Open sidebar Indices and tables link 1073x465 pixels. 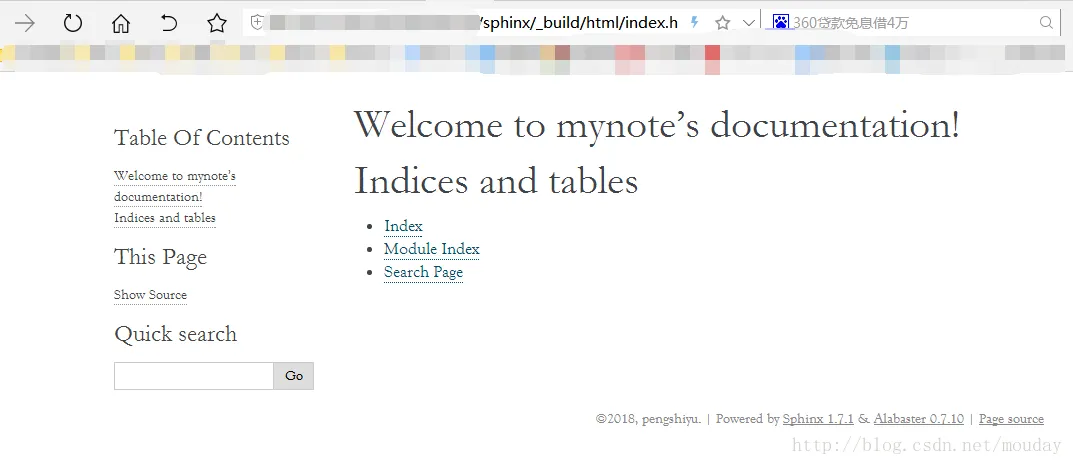[x=165, y=218]
